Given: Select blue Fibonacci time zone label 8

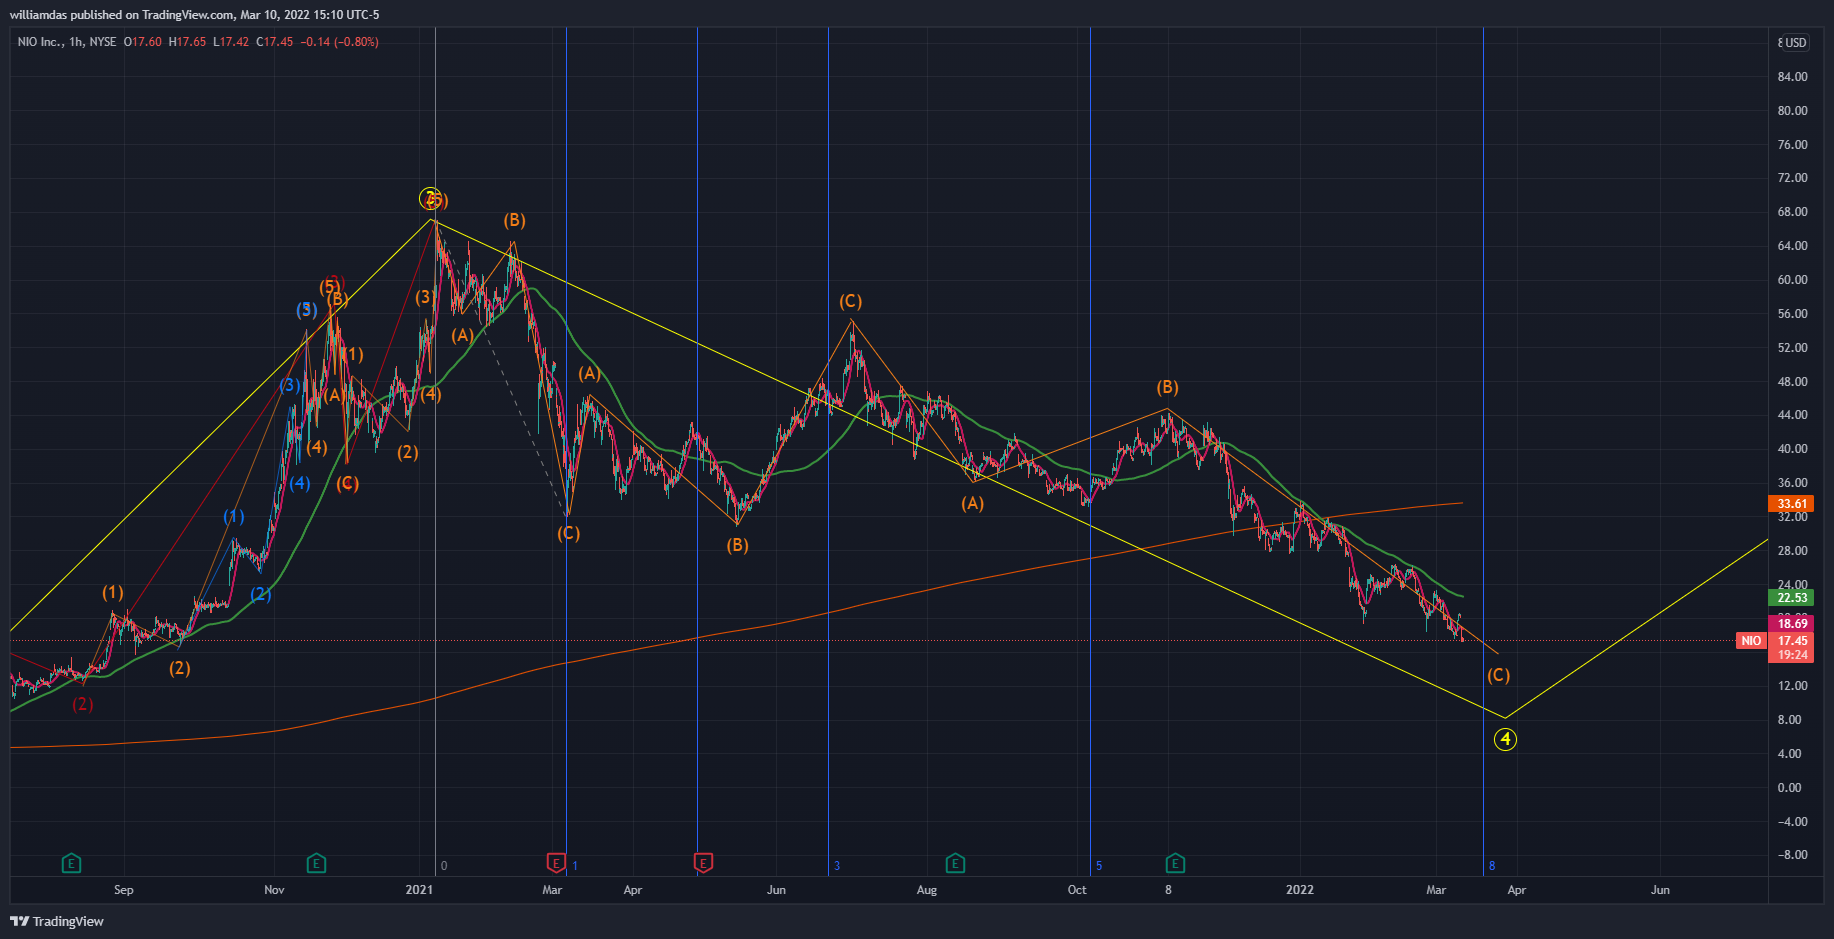Looking at the screenshot, I should coord(1492,866).
